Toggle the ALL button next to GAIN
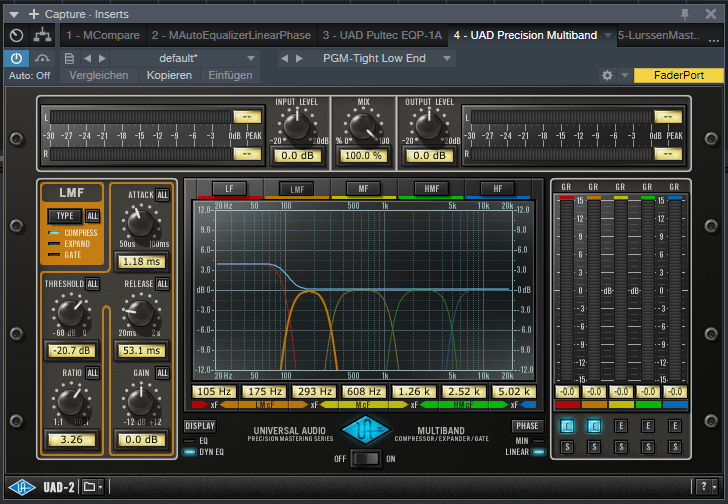This screenshot has width=728, height=504. point(162,373)
